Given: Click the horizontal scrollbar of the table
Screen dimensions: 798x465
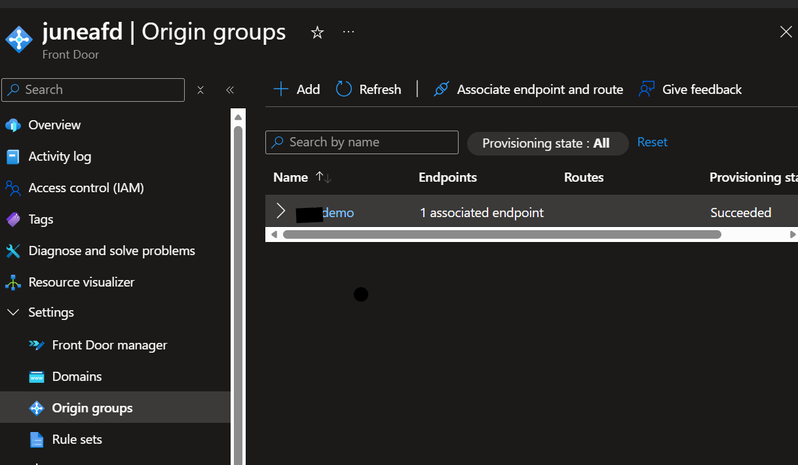Looking at the screenshot, I should (501, 234).
